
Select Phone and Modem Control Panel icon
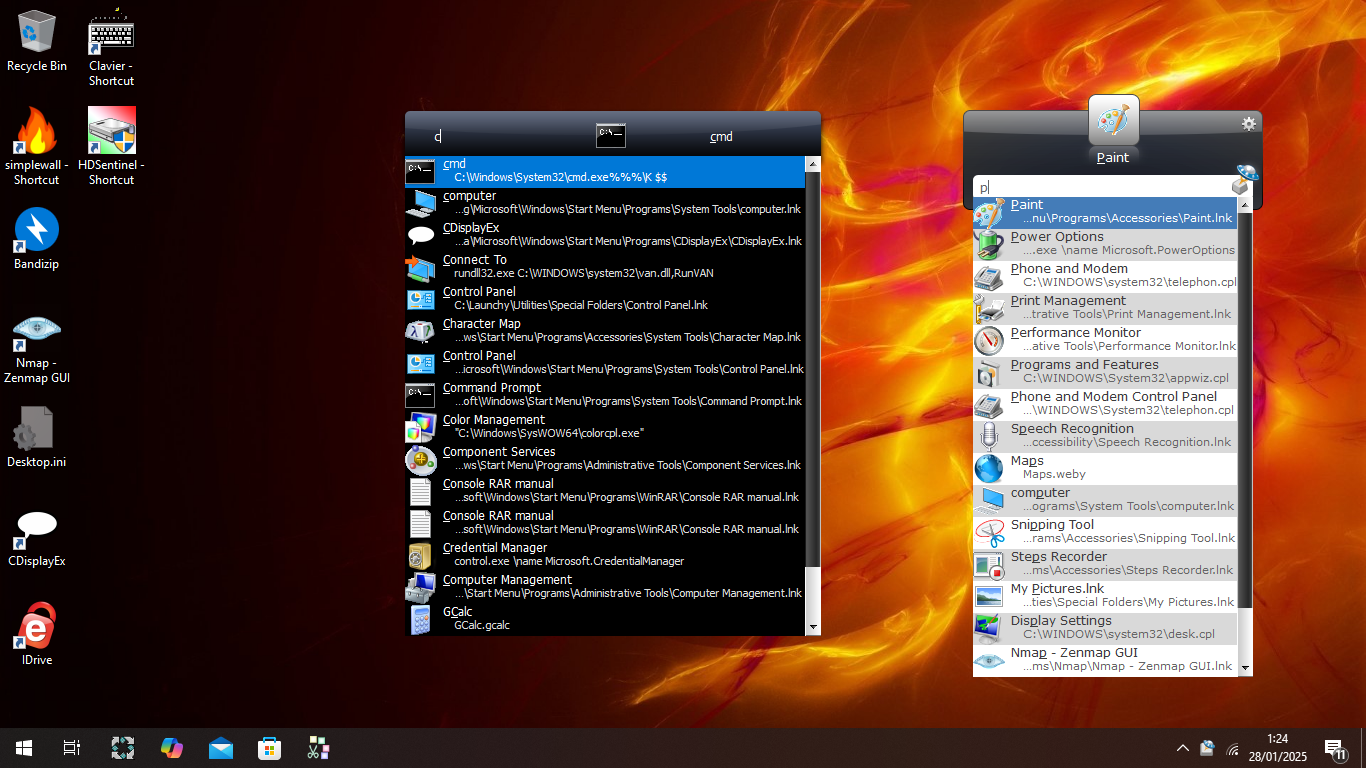point(989,404)
